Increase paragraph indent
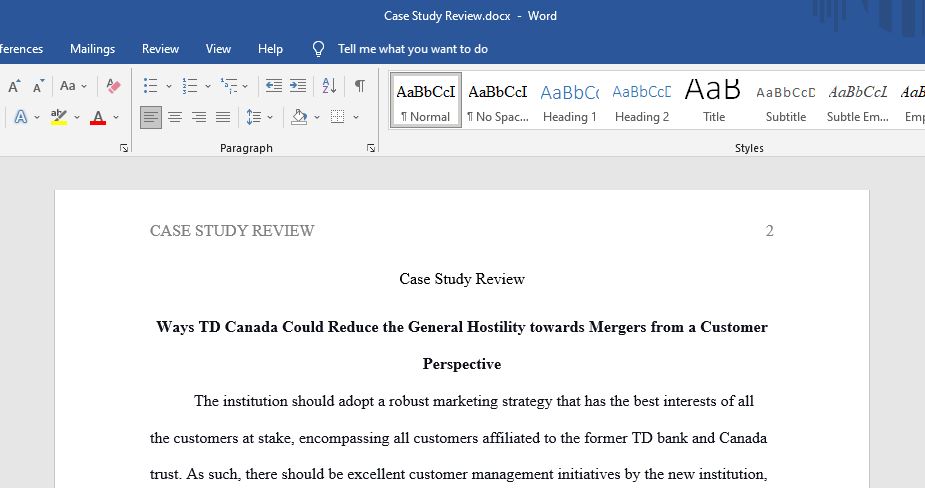Image resolution: width=925 pixels, height=488 pixels. click(298, 86)
